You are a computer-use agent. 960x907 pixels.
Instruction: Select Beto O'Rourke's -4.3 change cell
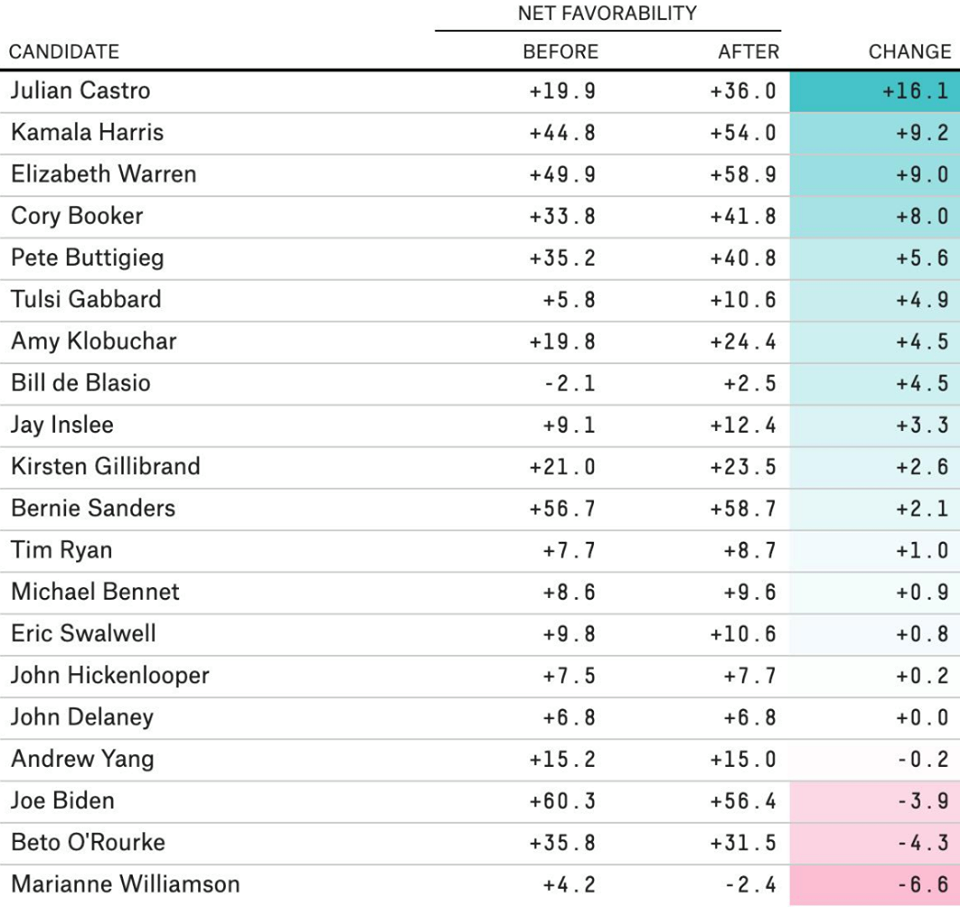coord(875,843)
